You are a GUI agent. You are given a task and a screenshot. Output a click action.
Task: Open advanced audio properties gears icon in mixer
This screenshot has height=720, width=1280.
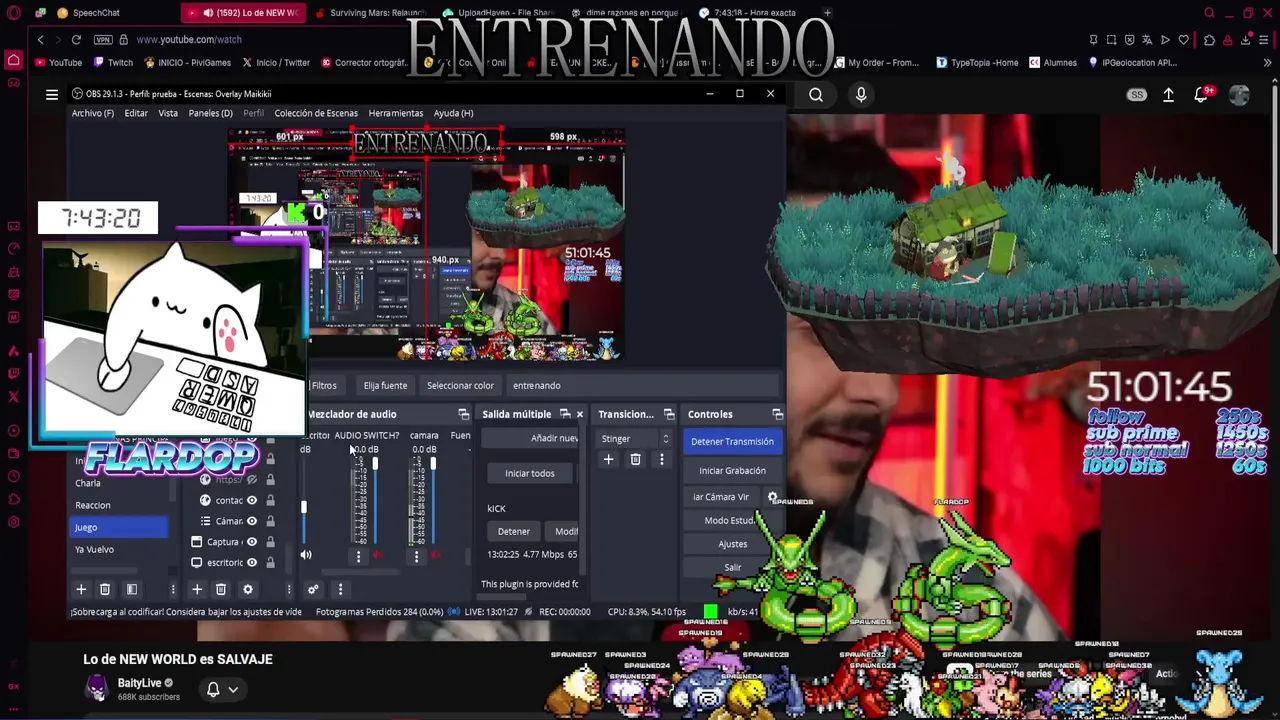[x=313, y=589]
